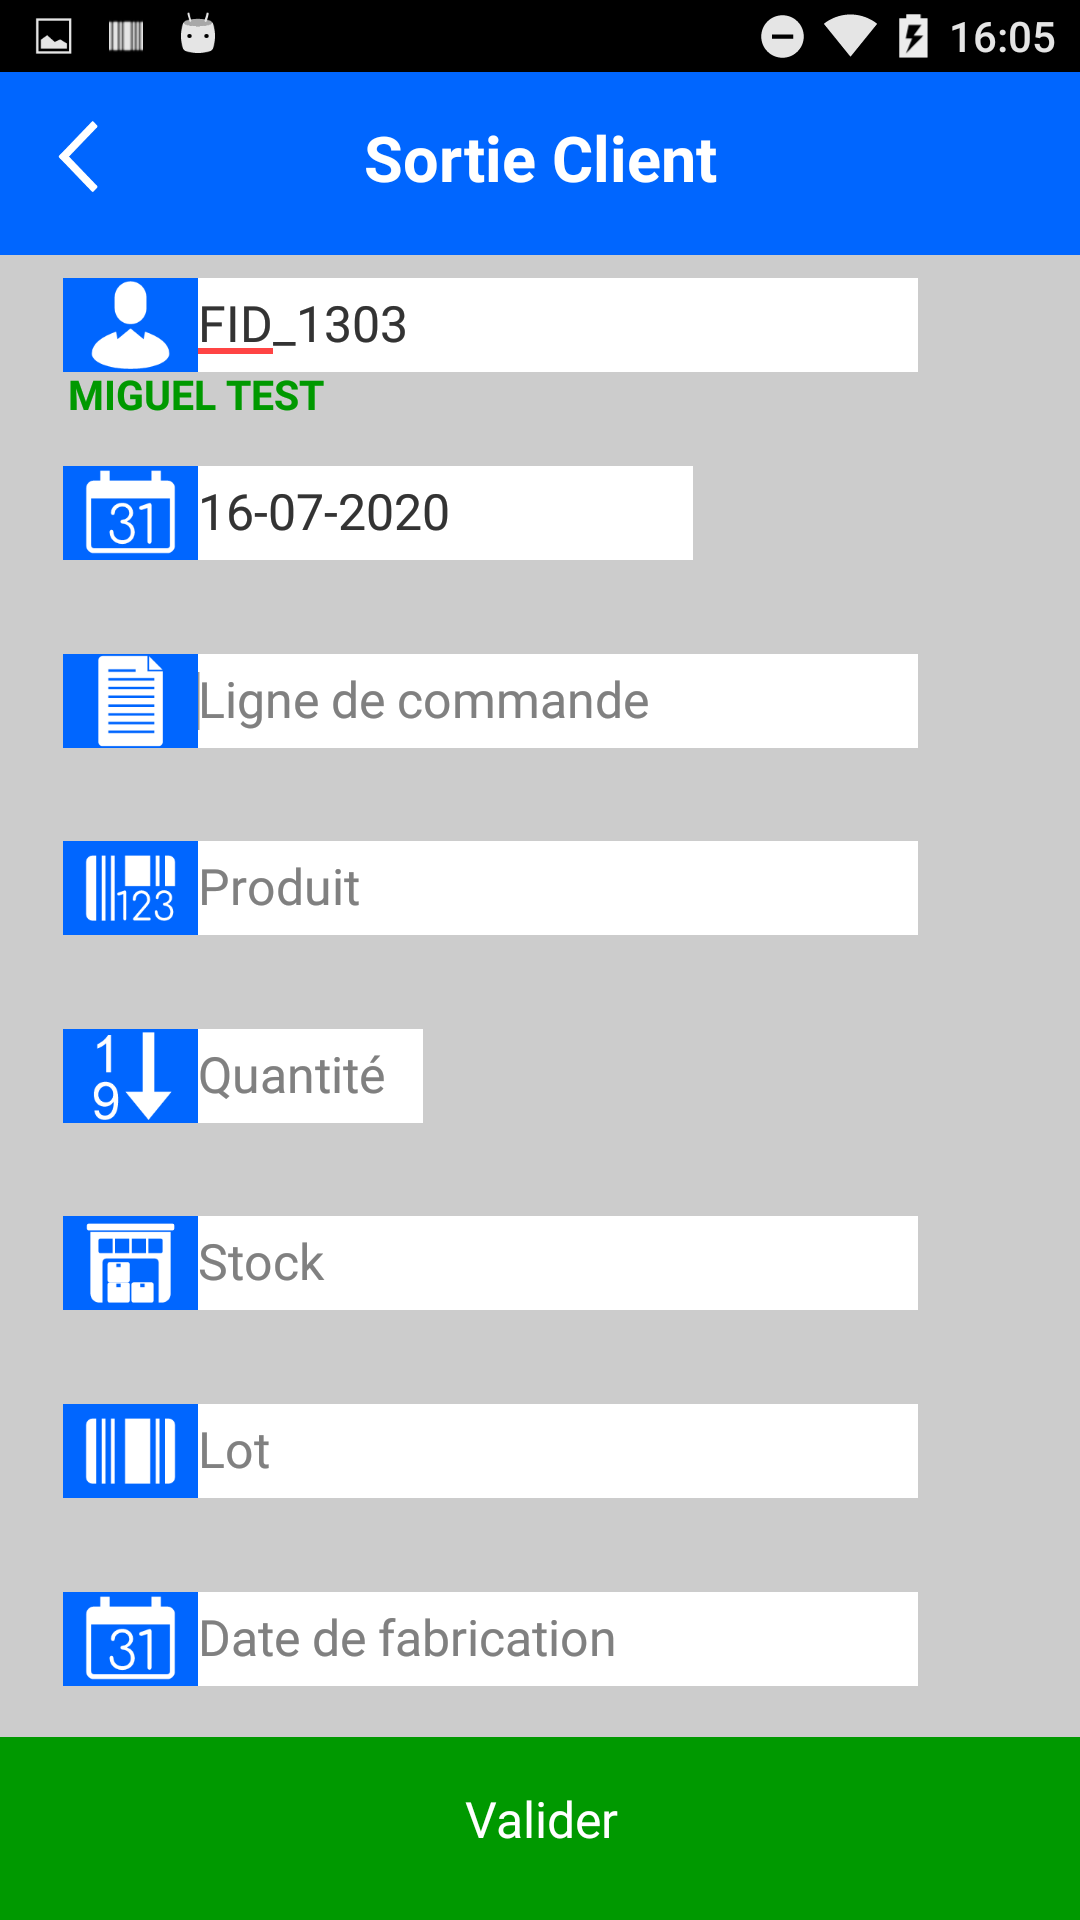The width and height of the screenshot is (1080, 1920).
Task: Tap the back arrow in header
Action: 78,157
